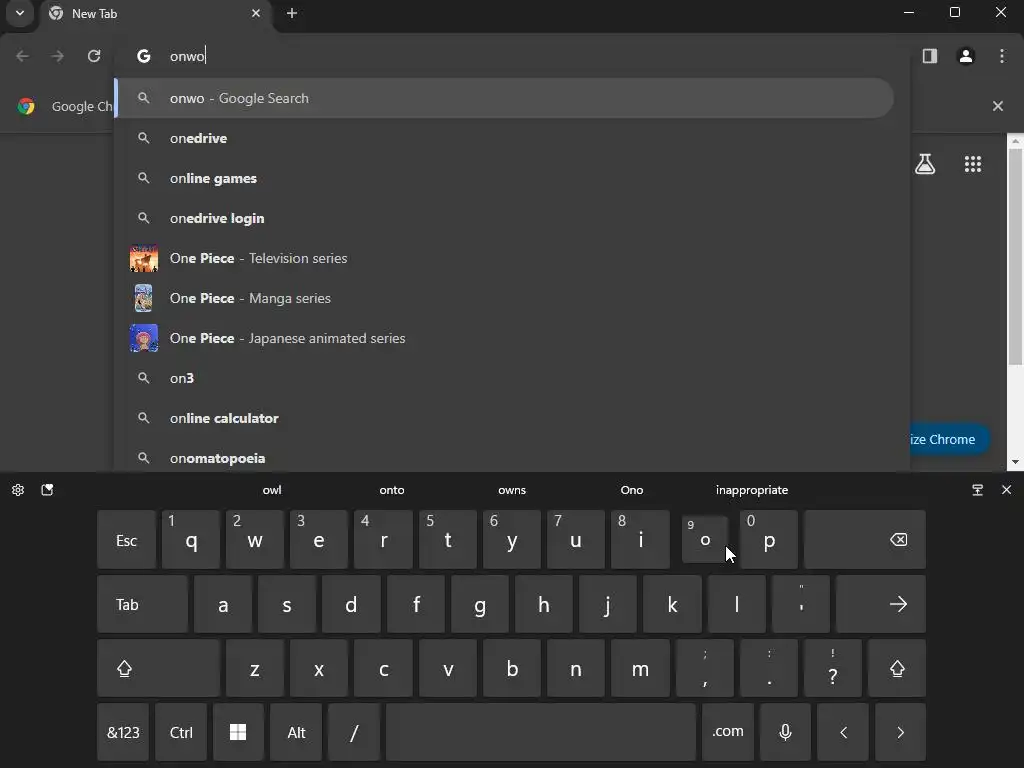Image resolution: width=1024 pixels, height=768 pixels.
Task: Tap the Tab key
Action: 142,604
